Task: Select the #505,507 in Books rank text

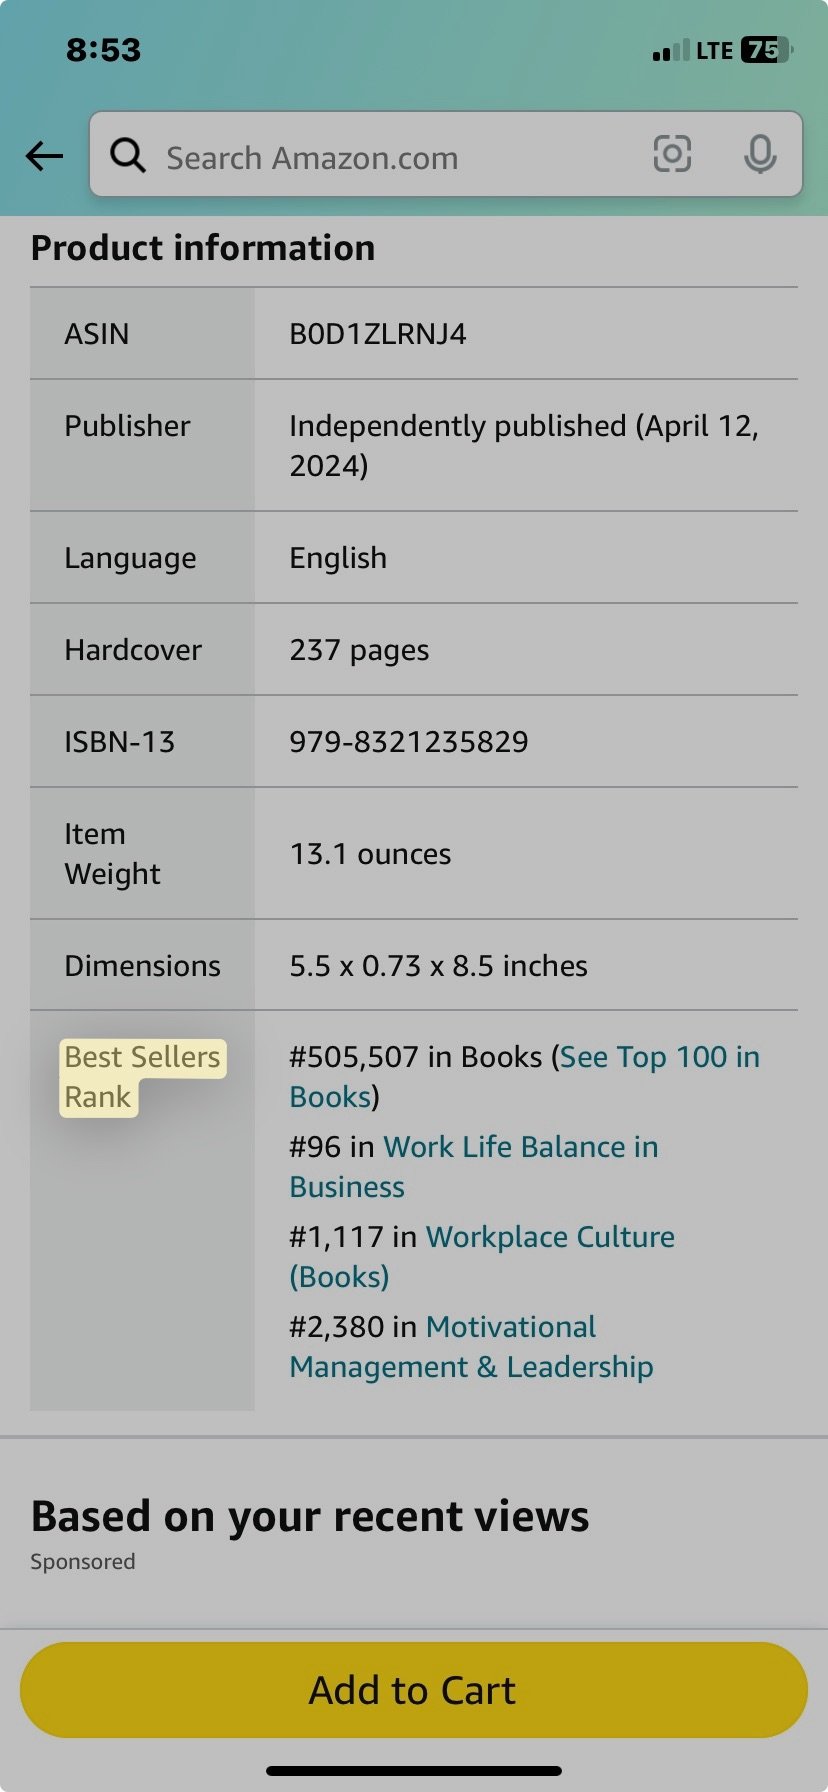Action: click(x=416, y=1057)
